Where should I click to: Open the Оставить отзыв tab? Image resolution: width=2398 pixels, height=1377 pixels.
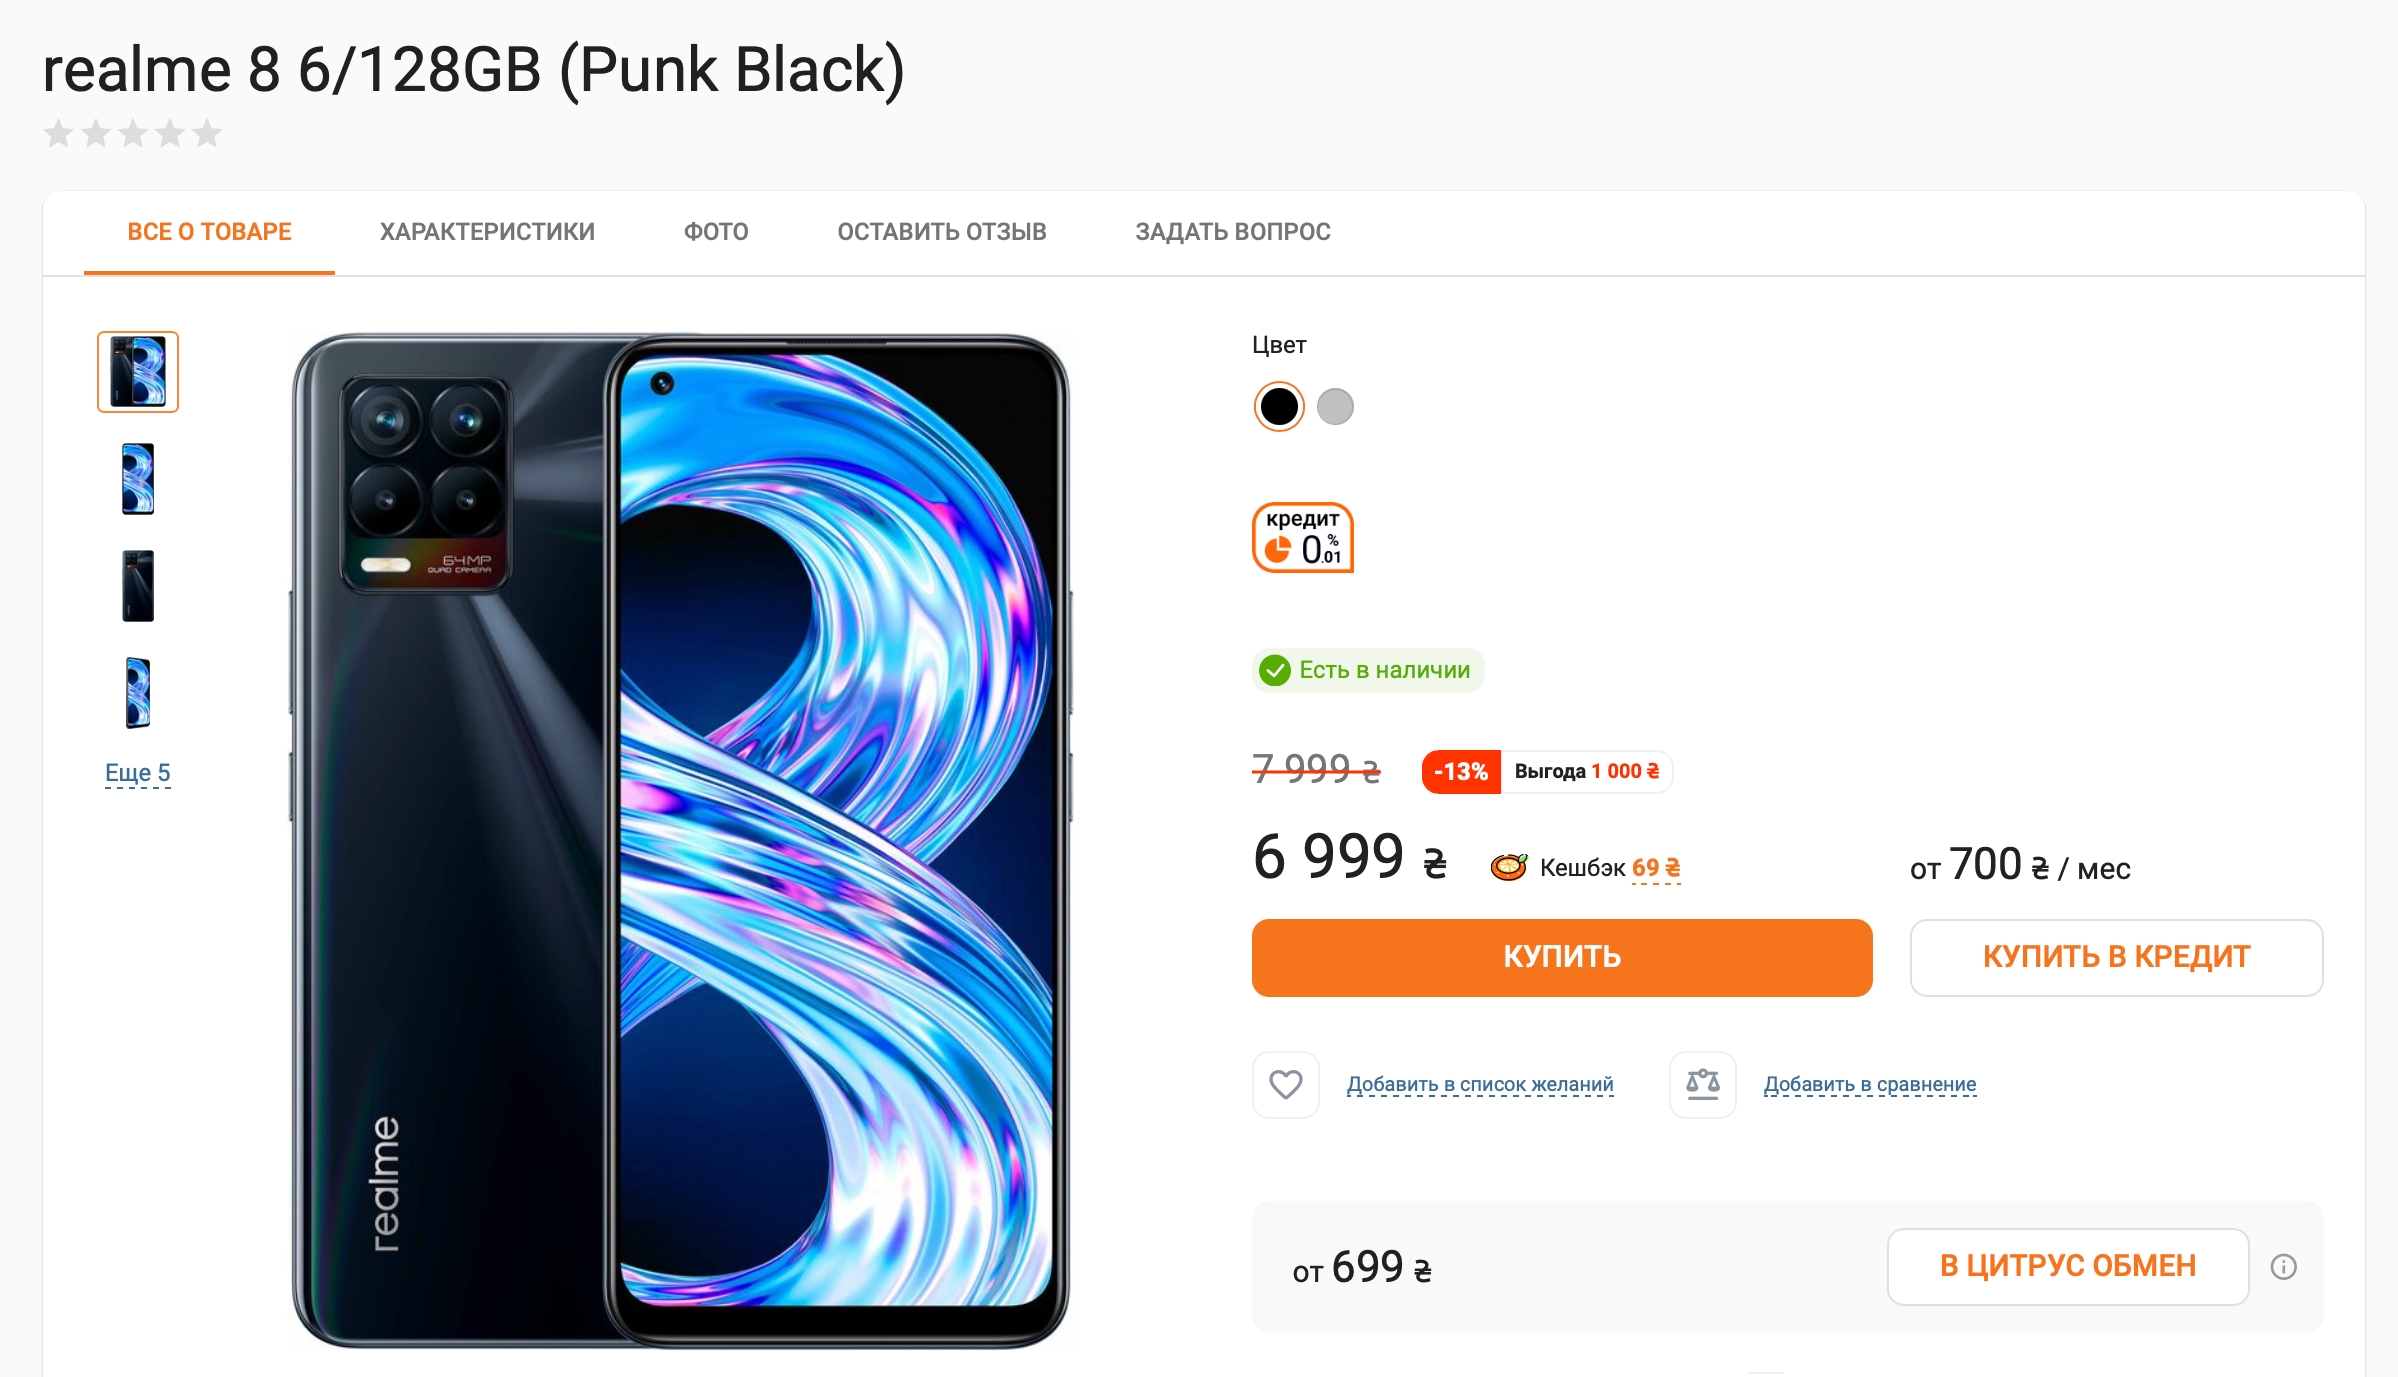click(x=942, y=232)
